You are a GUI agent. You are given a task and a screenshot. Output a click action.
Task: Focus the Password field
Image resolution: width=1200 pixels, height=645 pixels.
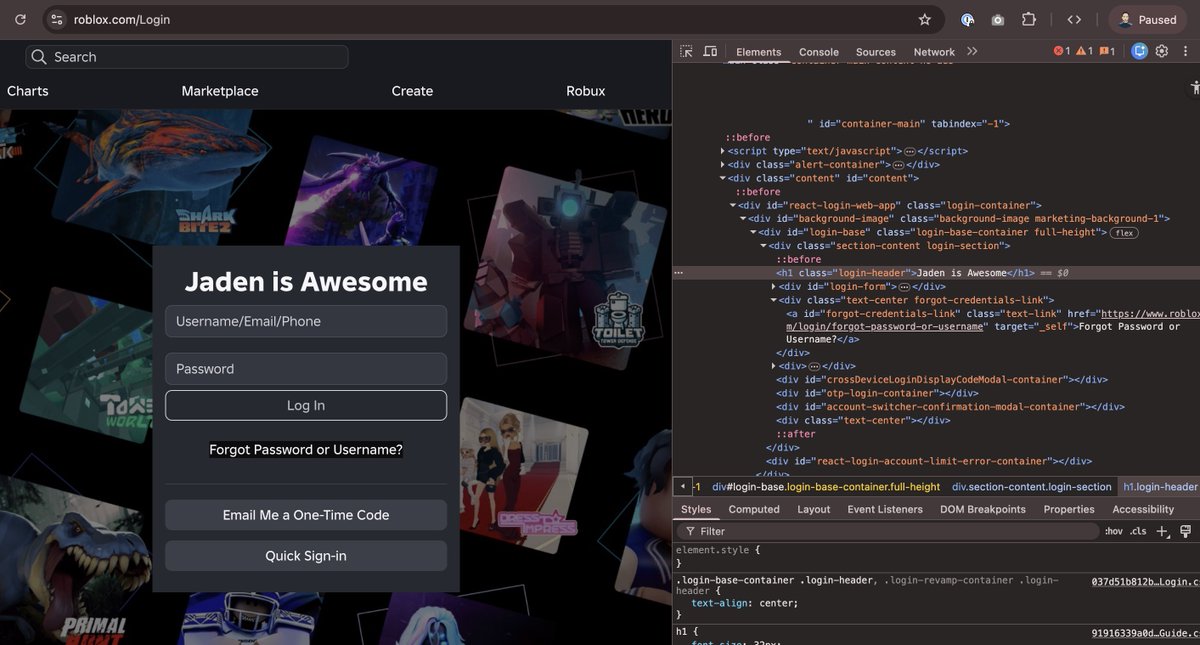tap(306, 369)
